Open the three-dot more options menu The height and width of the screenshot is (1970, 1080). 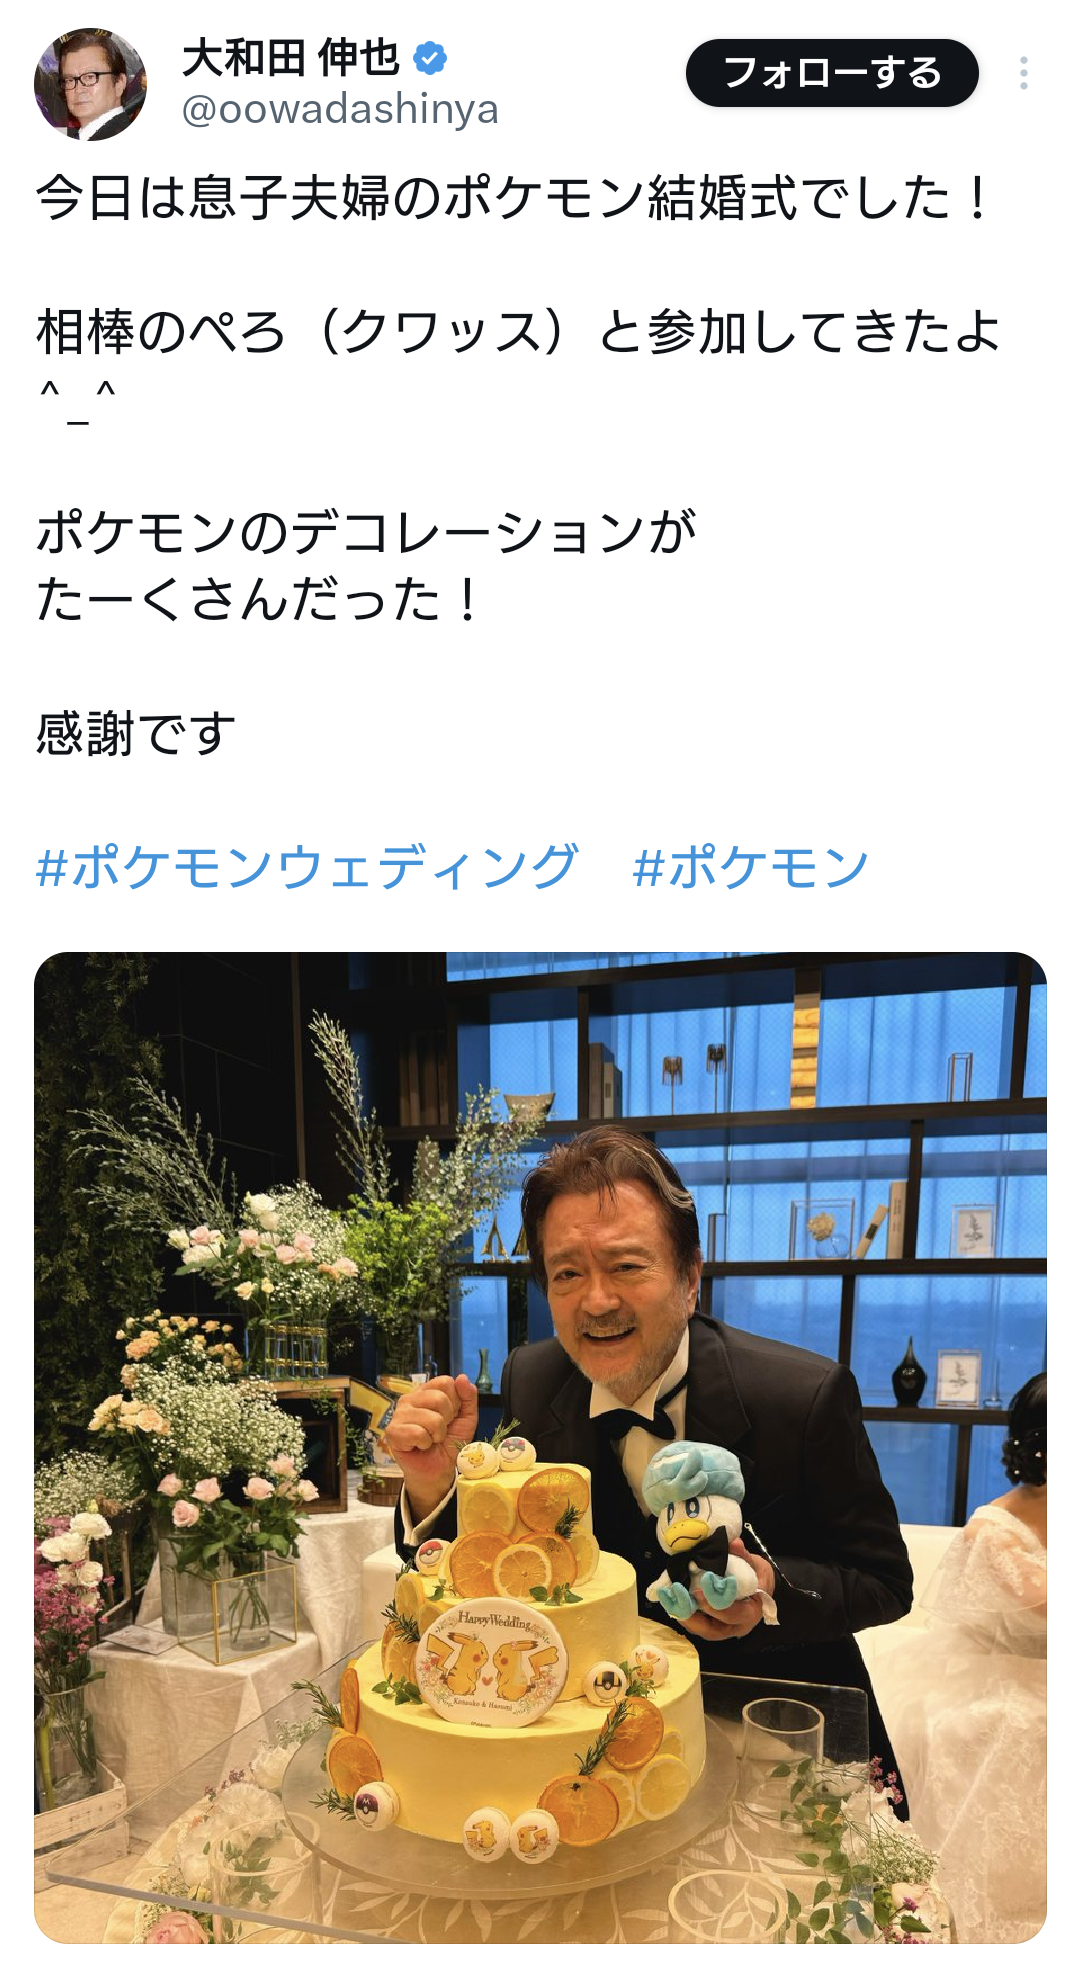[1023, 73]
